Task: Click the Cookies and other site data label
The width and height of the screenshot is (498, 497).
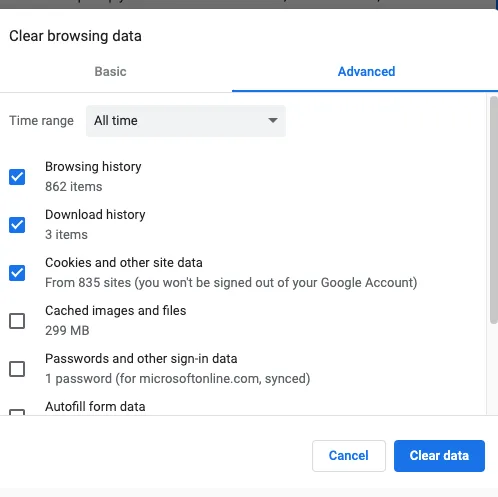Action: [x=124, y=263]
